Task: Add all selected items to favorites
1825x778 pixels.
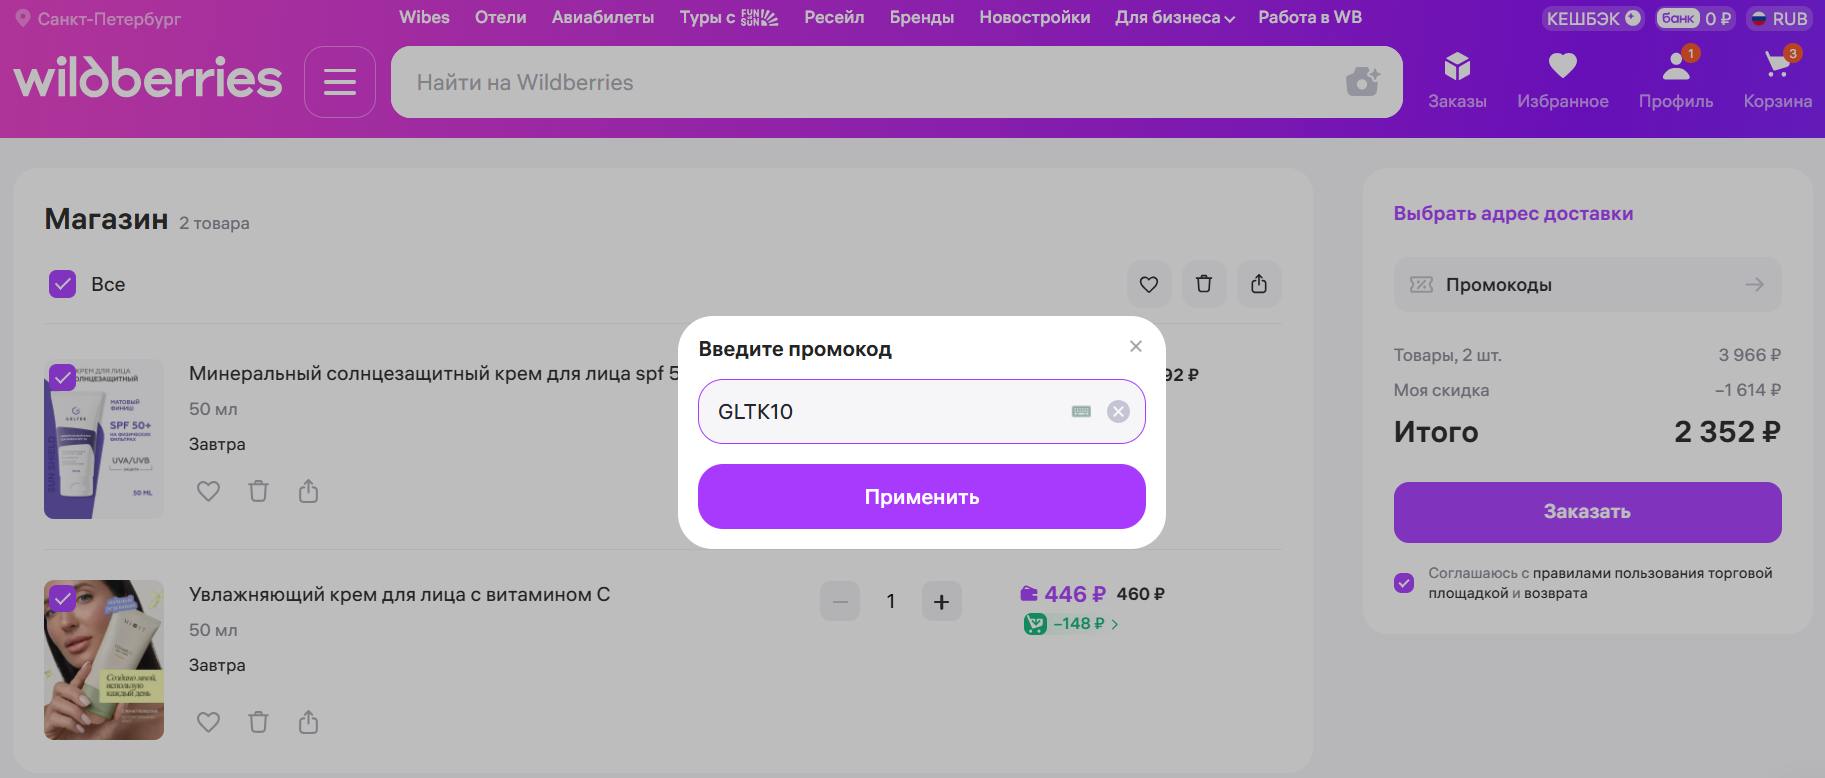Action: (x=1149, y=284)
